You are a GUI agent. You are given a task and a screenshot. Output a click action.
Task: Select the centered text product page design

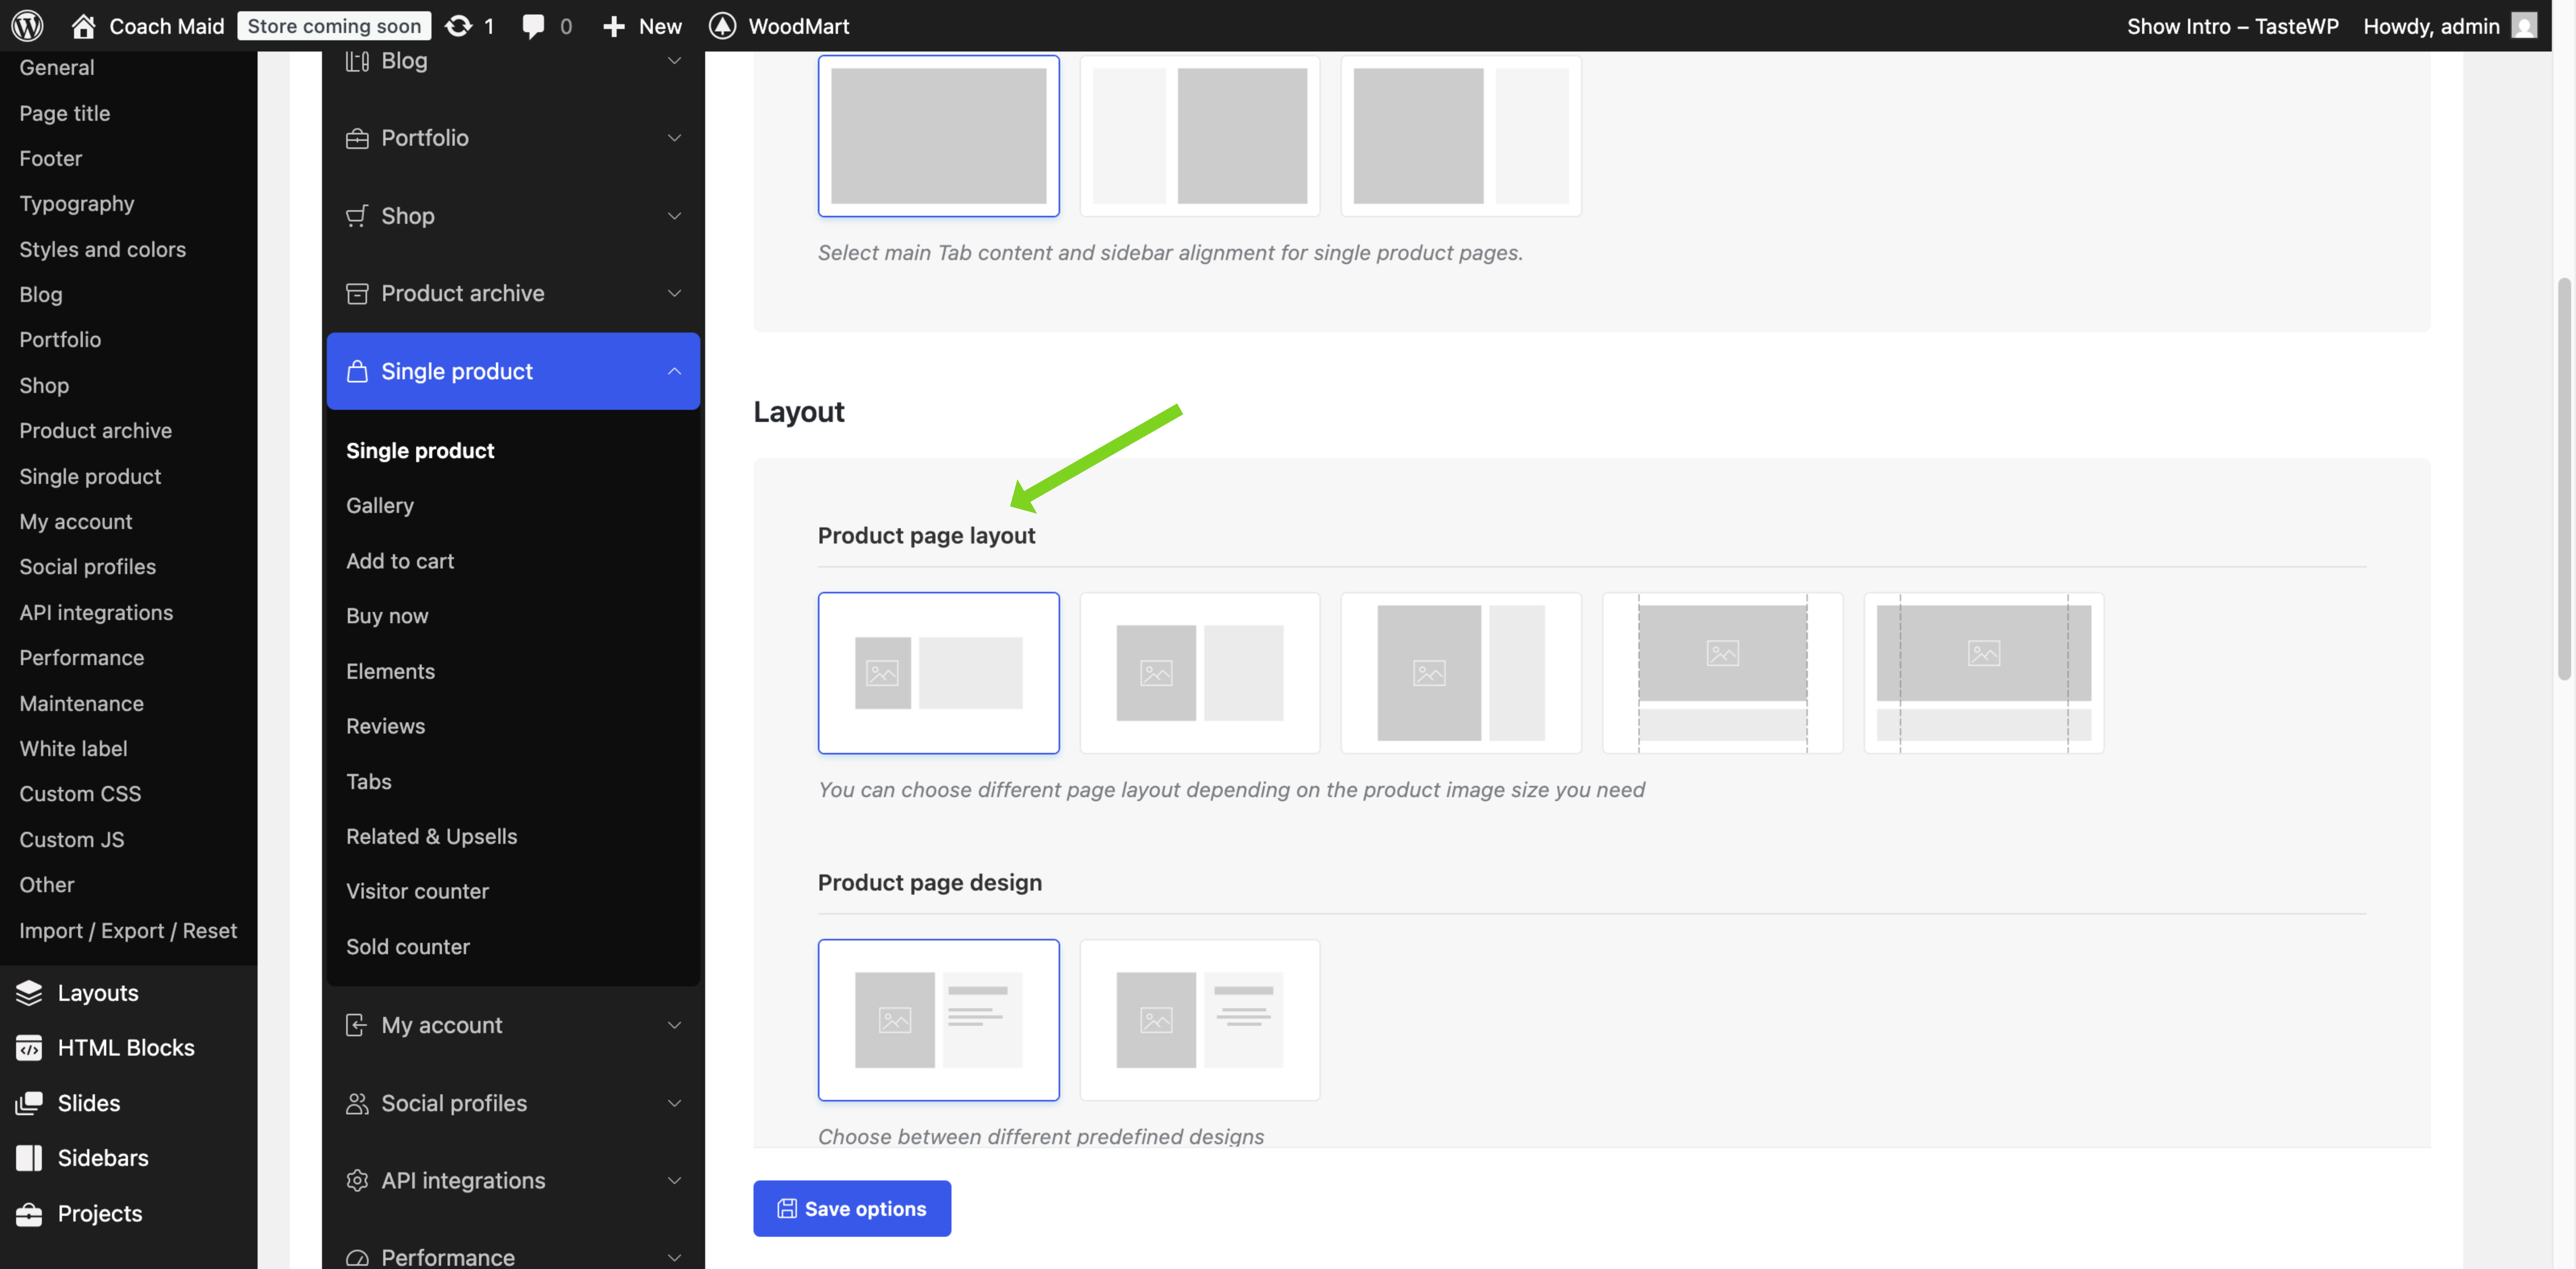coord(1199,1020)
